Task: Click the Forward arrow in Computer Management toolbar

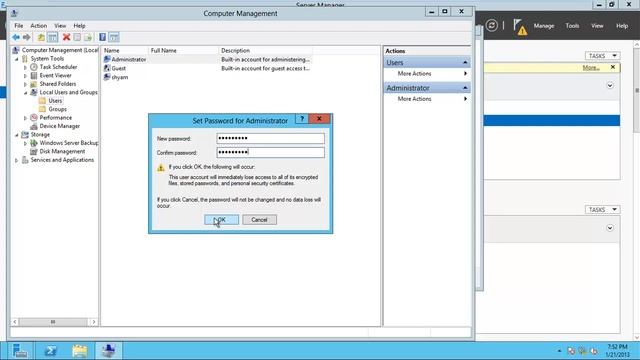Action: pyautogui.click(x=27, y=38)
